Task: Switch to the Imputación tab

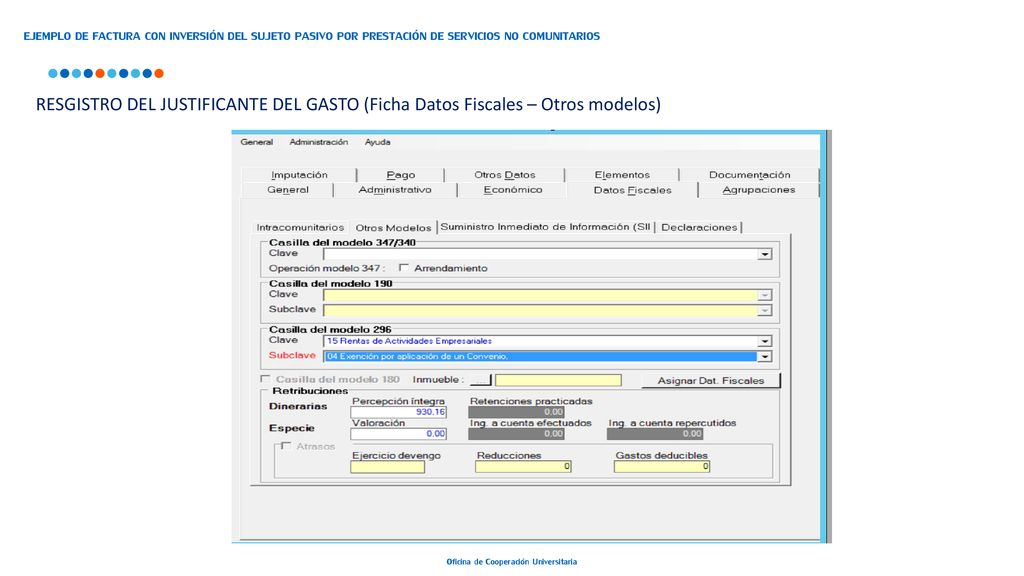Action: click(299, 174)
